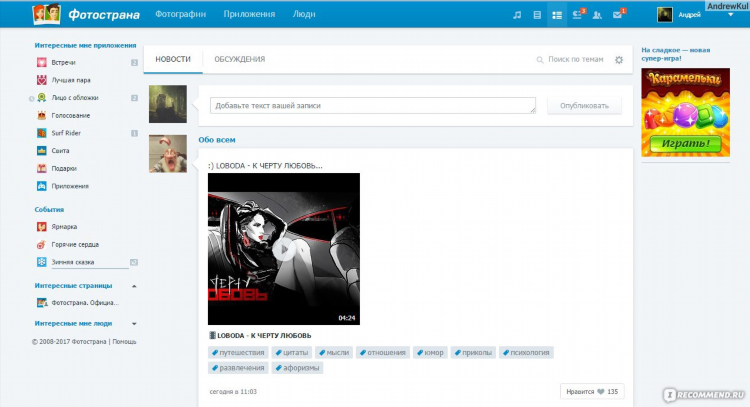The image size is (750, 407).
Task: Select the путешествия tag
Action: [238, 352]
